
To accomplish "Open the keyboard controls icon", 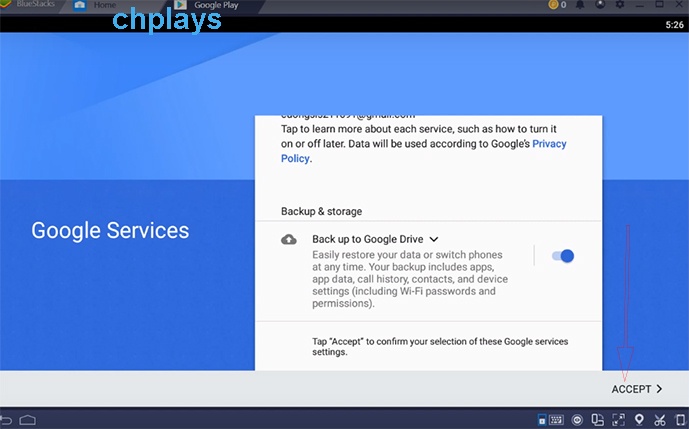I will point(556,420).
